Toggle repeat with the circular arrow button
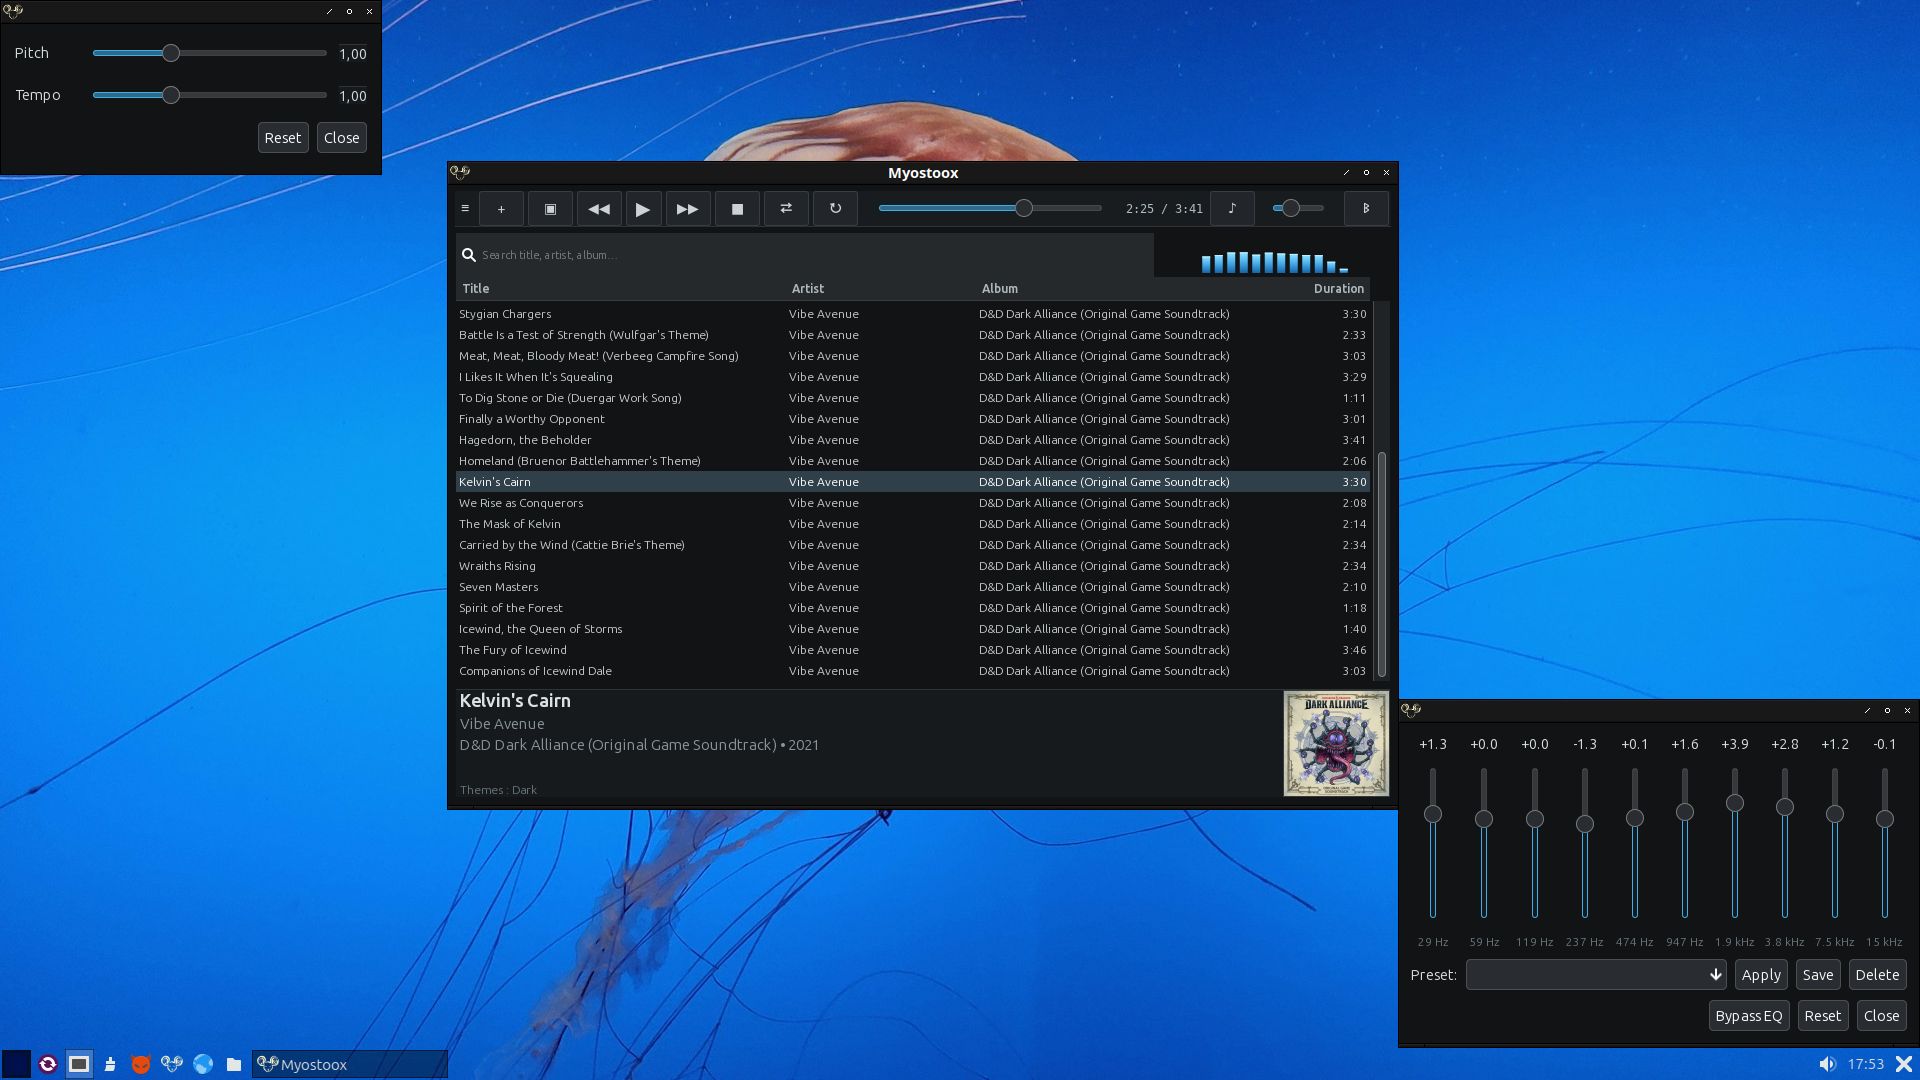Viewport: 1920px width, 1080px height. 835,209
